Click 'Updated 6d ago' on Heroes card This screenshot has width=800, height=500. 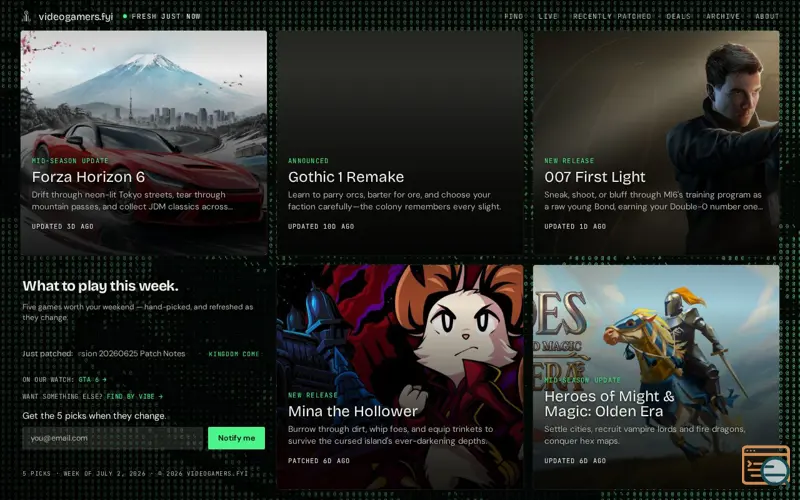(x=575, y=461)
